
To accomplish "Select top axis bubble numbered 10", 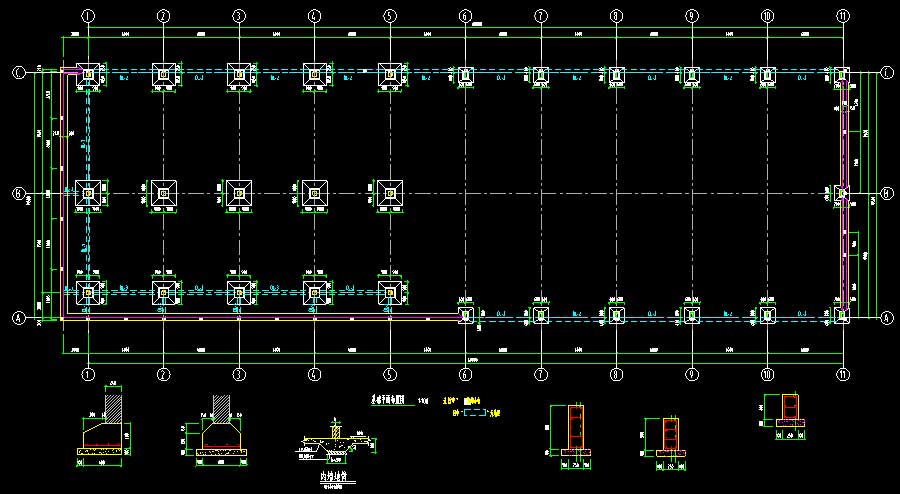I will (x=767, y=17).
